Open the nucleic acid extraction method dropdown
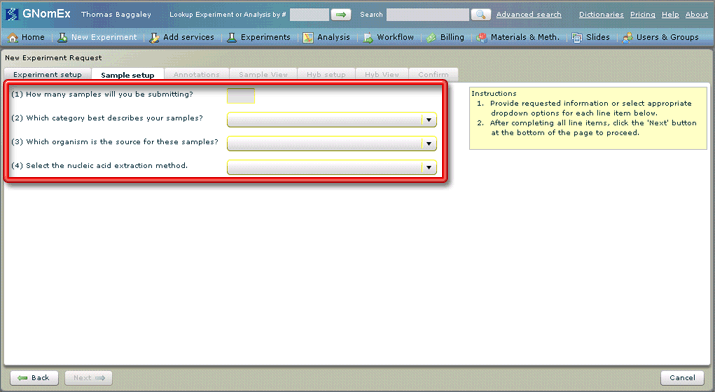 [332, 167]
